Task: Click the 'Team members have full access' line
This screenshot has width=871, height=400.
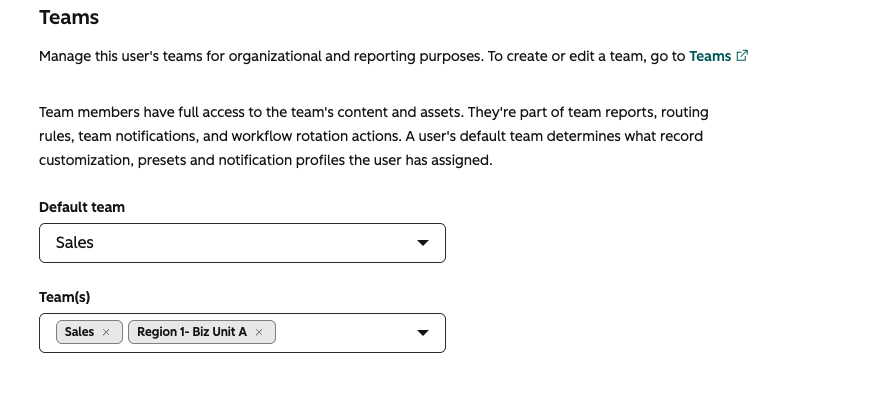Action: (x=373, y=112)
